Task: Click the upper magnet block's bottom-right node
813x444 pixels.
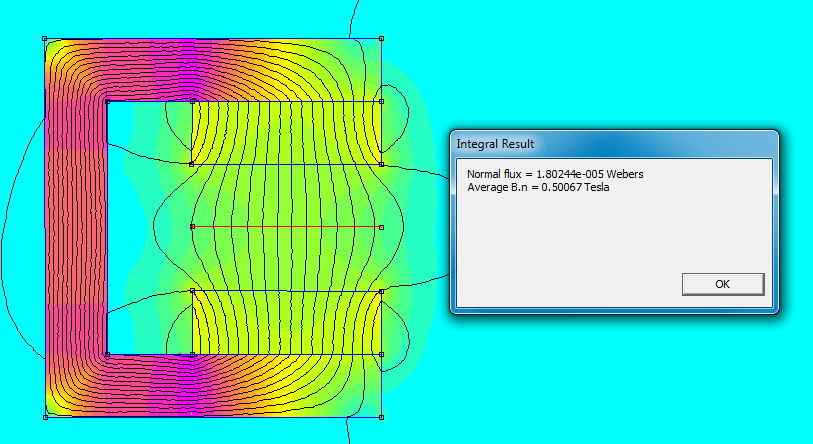Action: (382, 164)
